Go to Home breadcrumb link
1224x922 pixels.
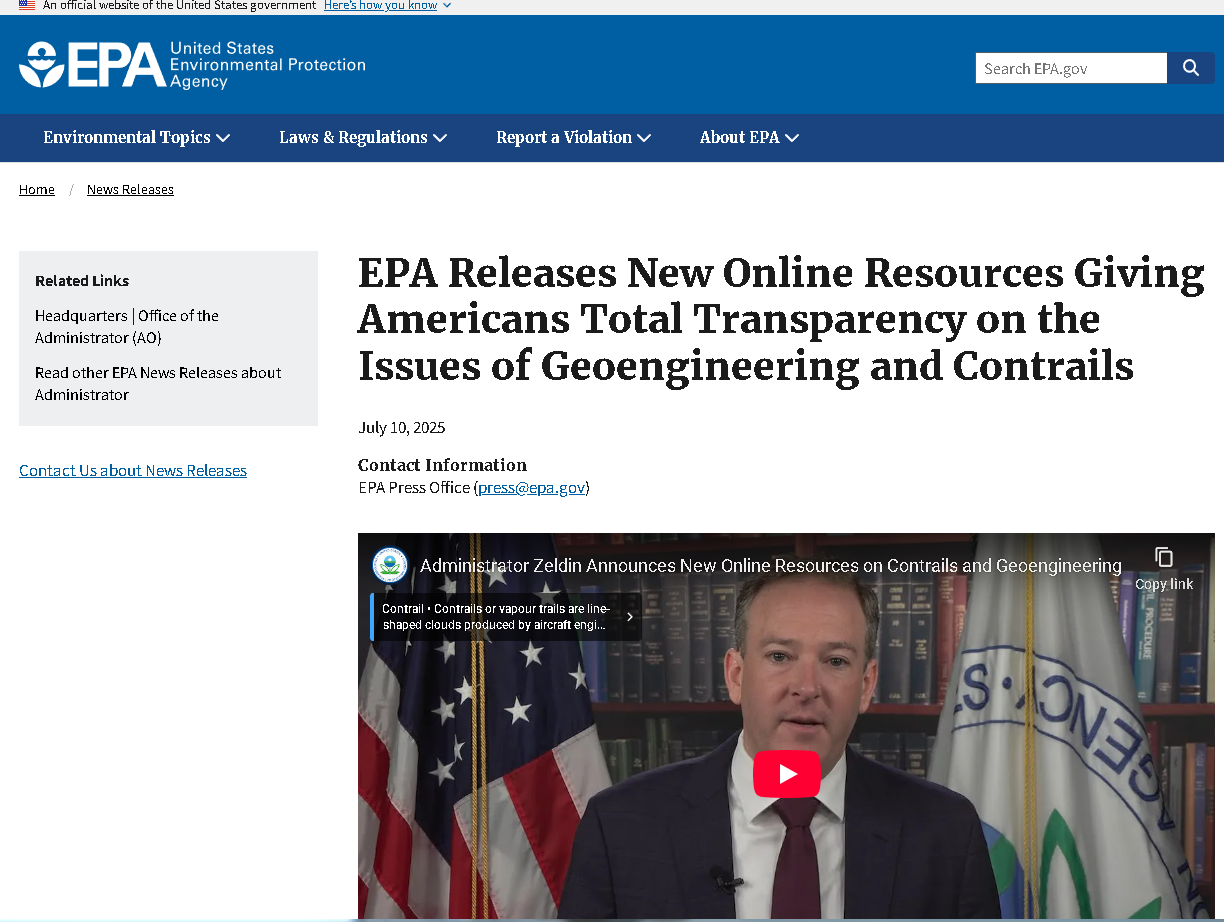[x=37, y=190]
